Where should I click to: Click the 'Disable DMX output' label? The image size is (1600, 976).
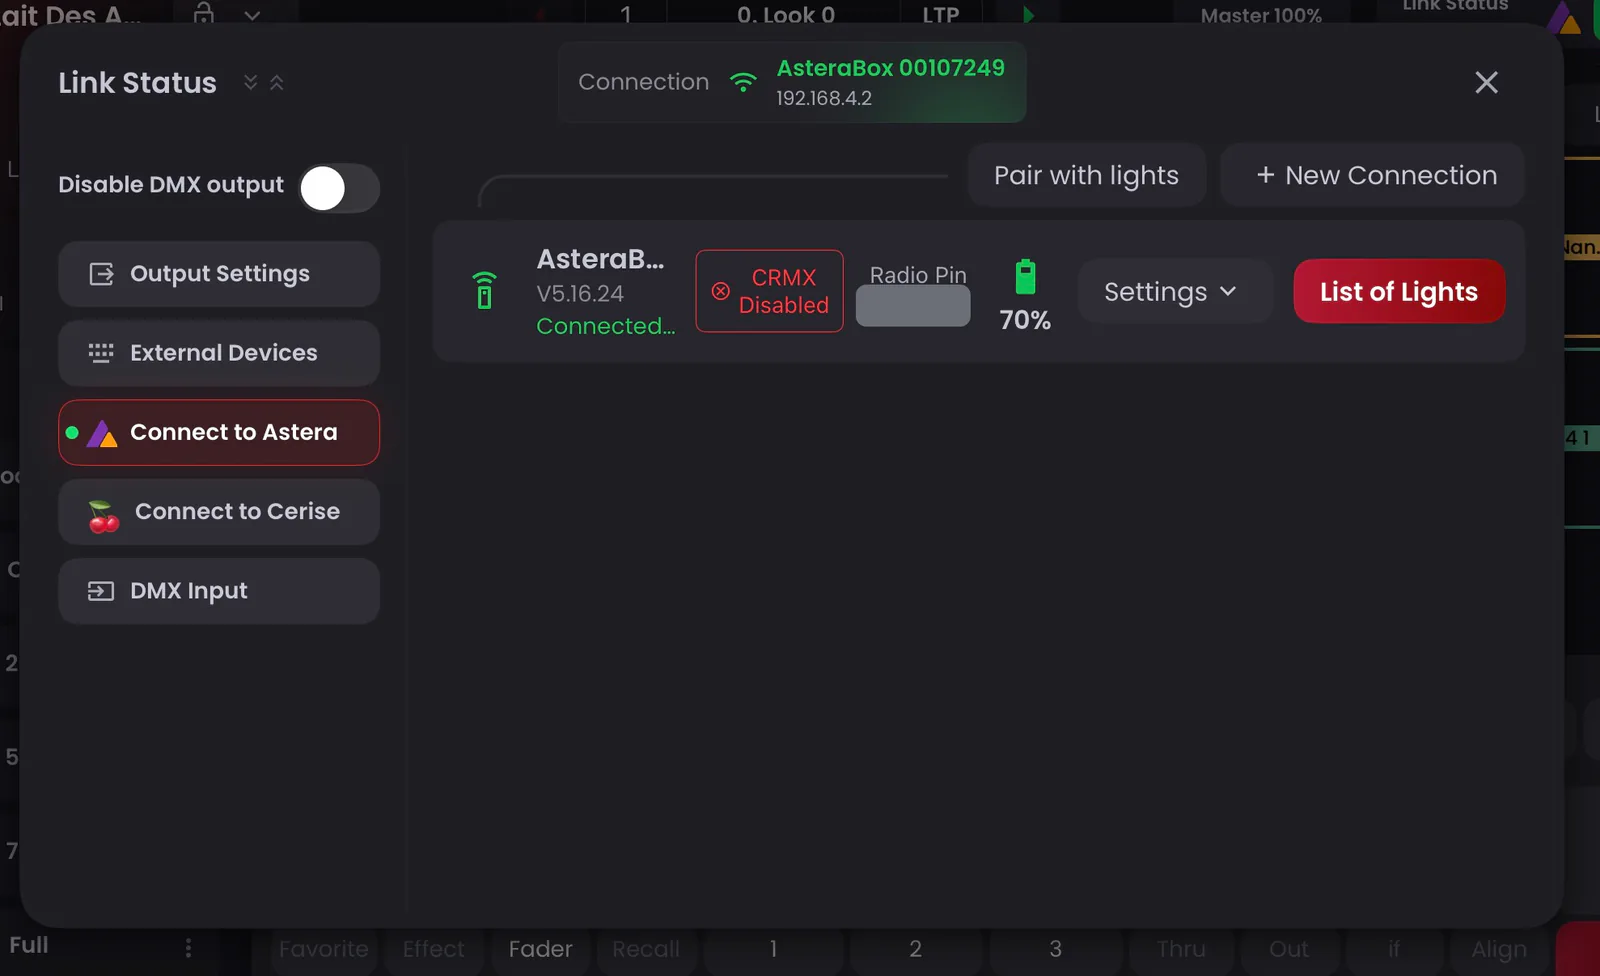[171, 185]
